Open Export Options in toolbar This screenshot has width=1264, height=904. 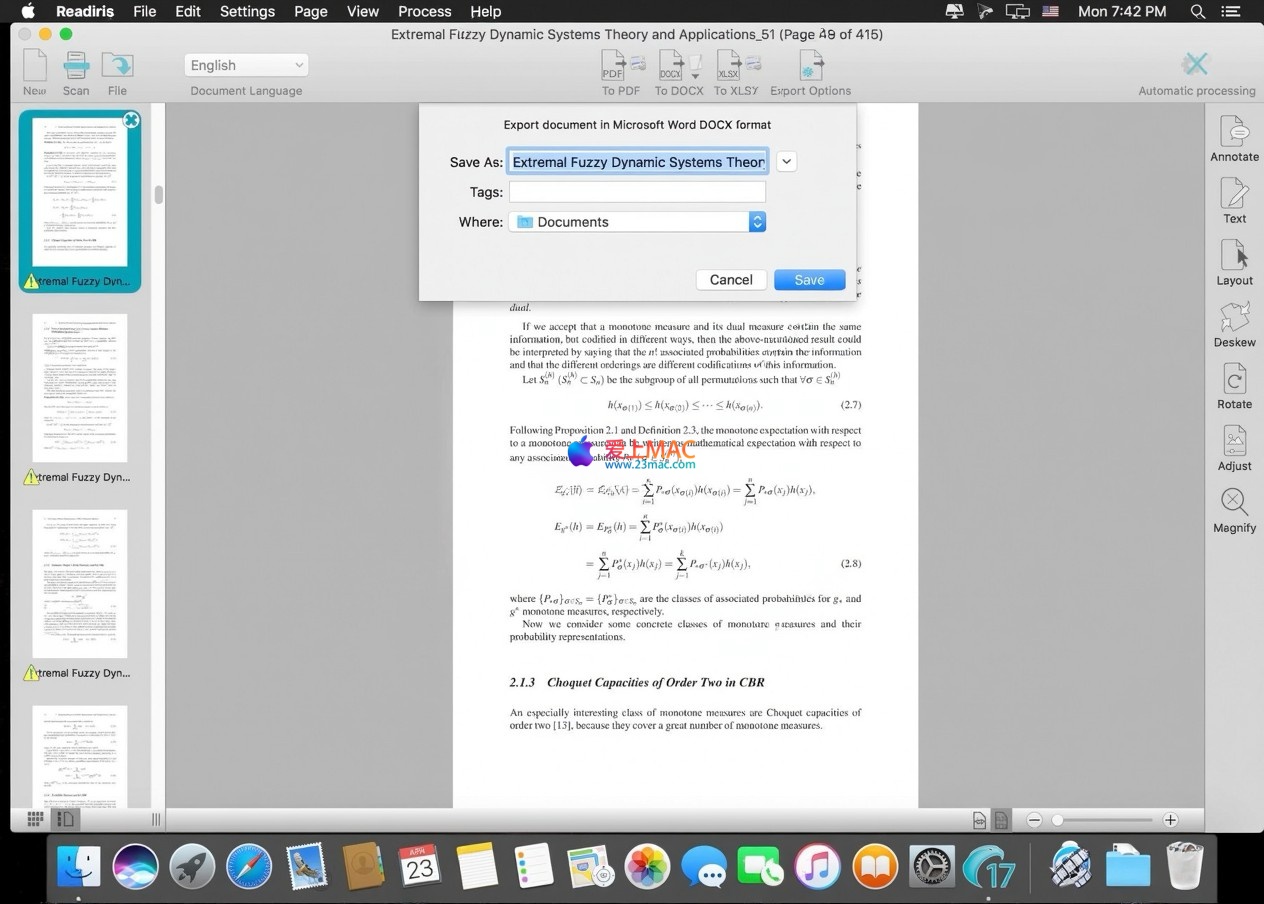coord(810,71)
